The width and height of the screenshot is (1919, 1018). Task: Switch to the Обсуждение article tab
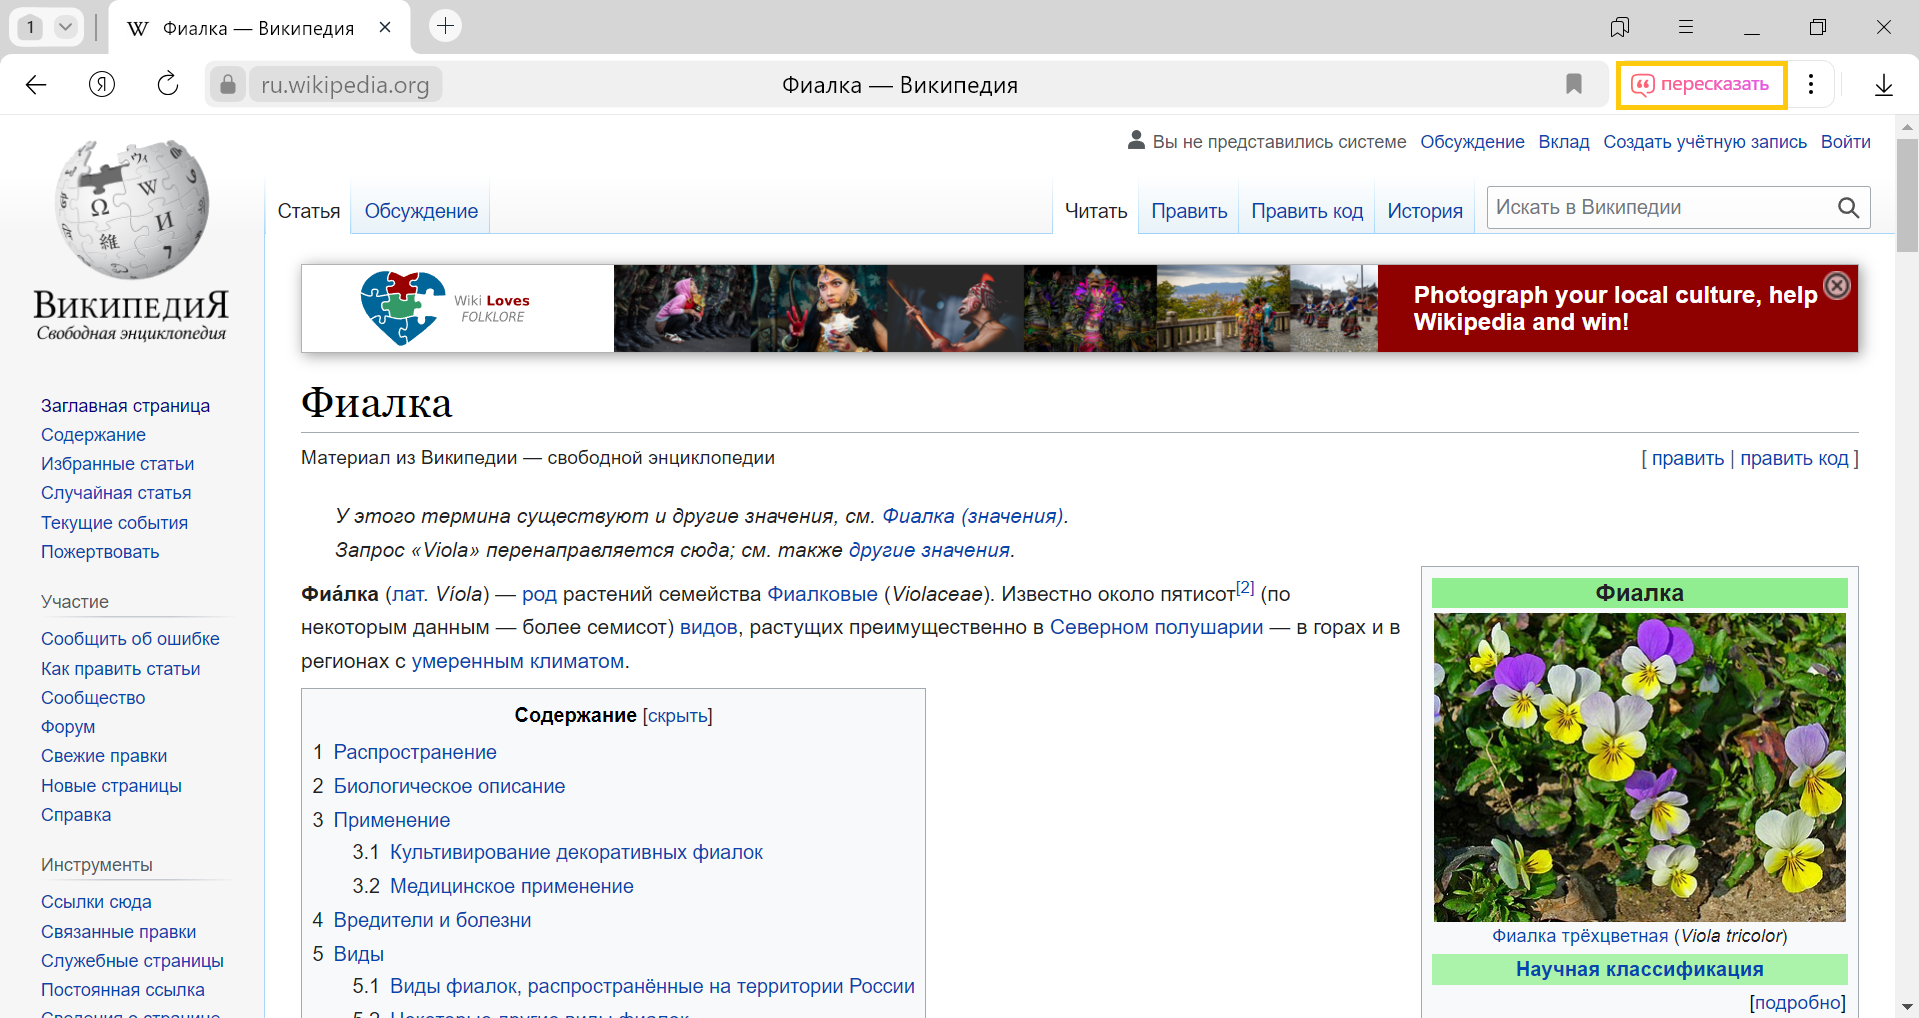click(x=421, y=211)
